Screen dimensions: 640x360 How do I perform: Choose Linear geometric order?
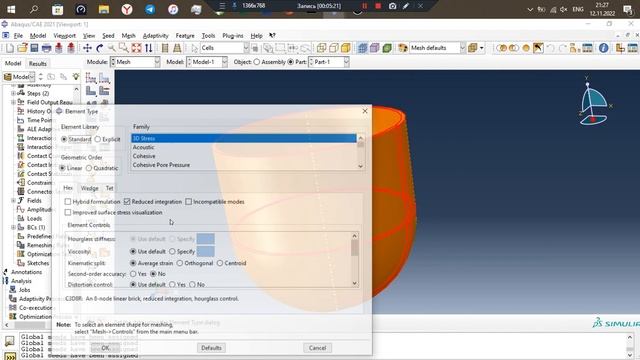62,168
